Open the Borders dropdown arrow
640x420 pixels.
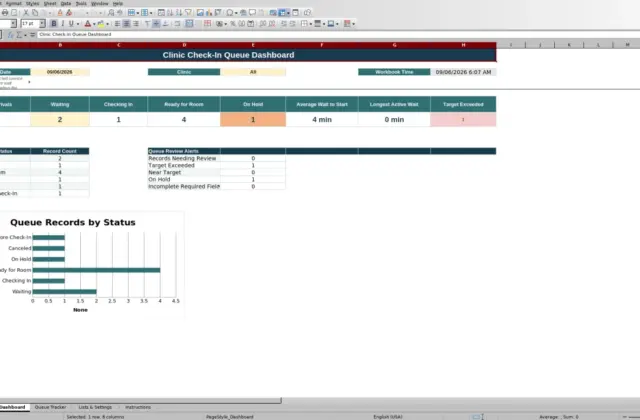pyautogui.click(x=311, y=24)
